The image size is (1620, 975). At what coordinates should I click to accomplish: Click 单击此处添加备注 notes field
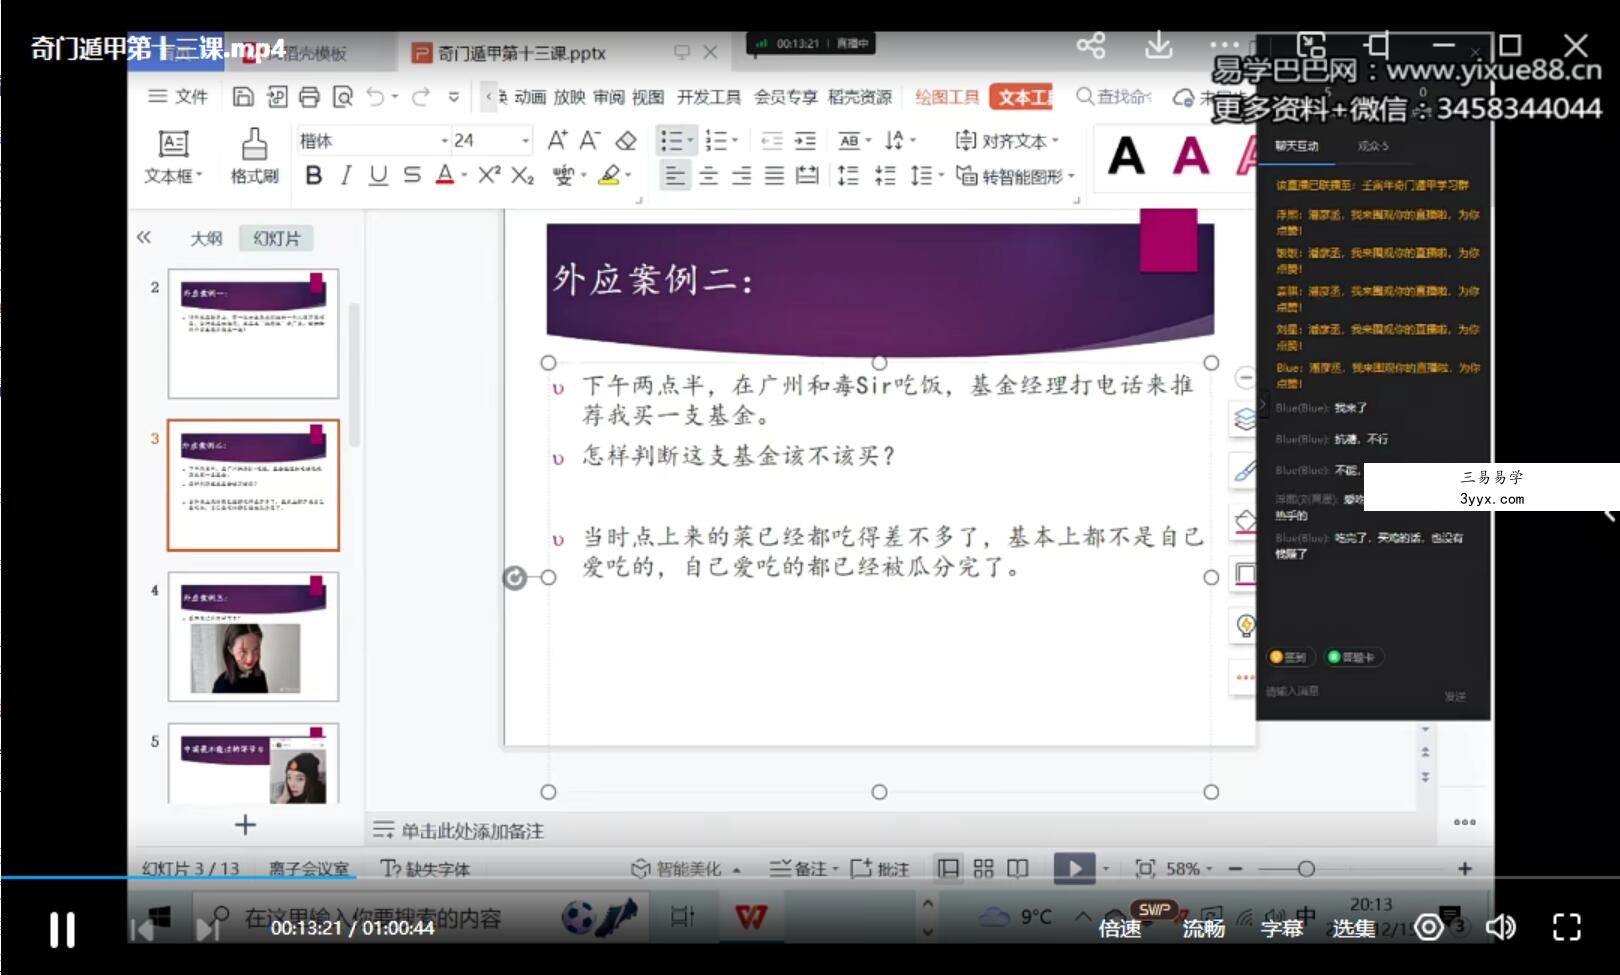tap(472, 831)
